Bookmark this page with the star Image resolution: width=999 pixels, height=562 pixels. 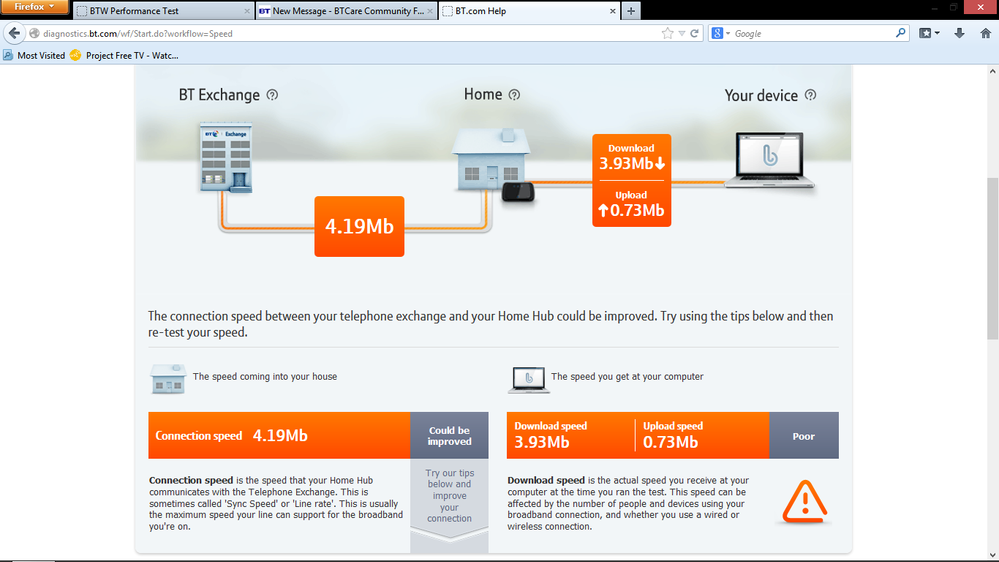point(667,34)
